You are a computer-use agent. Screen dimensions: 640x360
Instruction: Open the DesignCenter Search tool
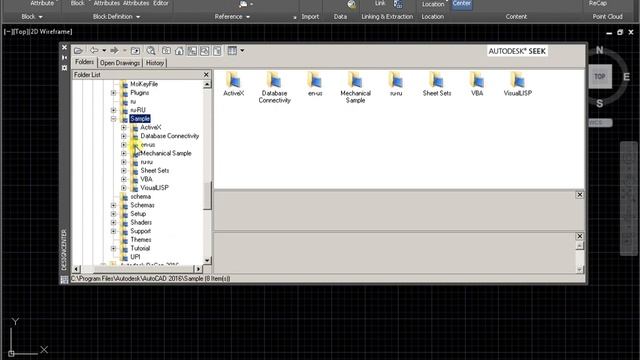point(151,51)
